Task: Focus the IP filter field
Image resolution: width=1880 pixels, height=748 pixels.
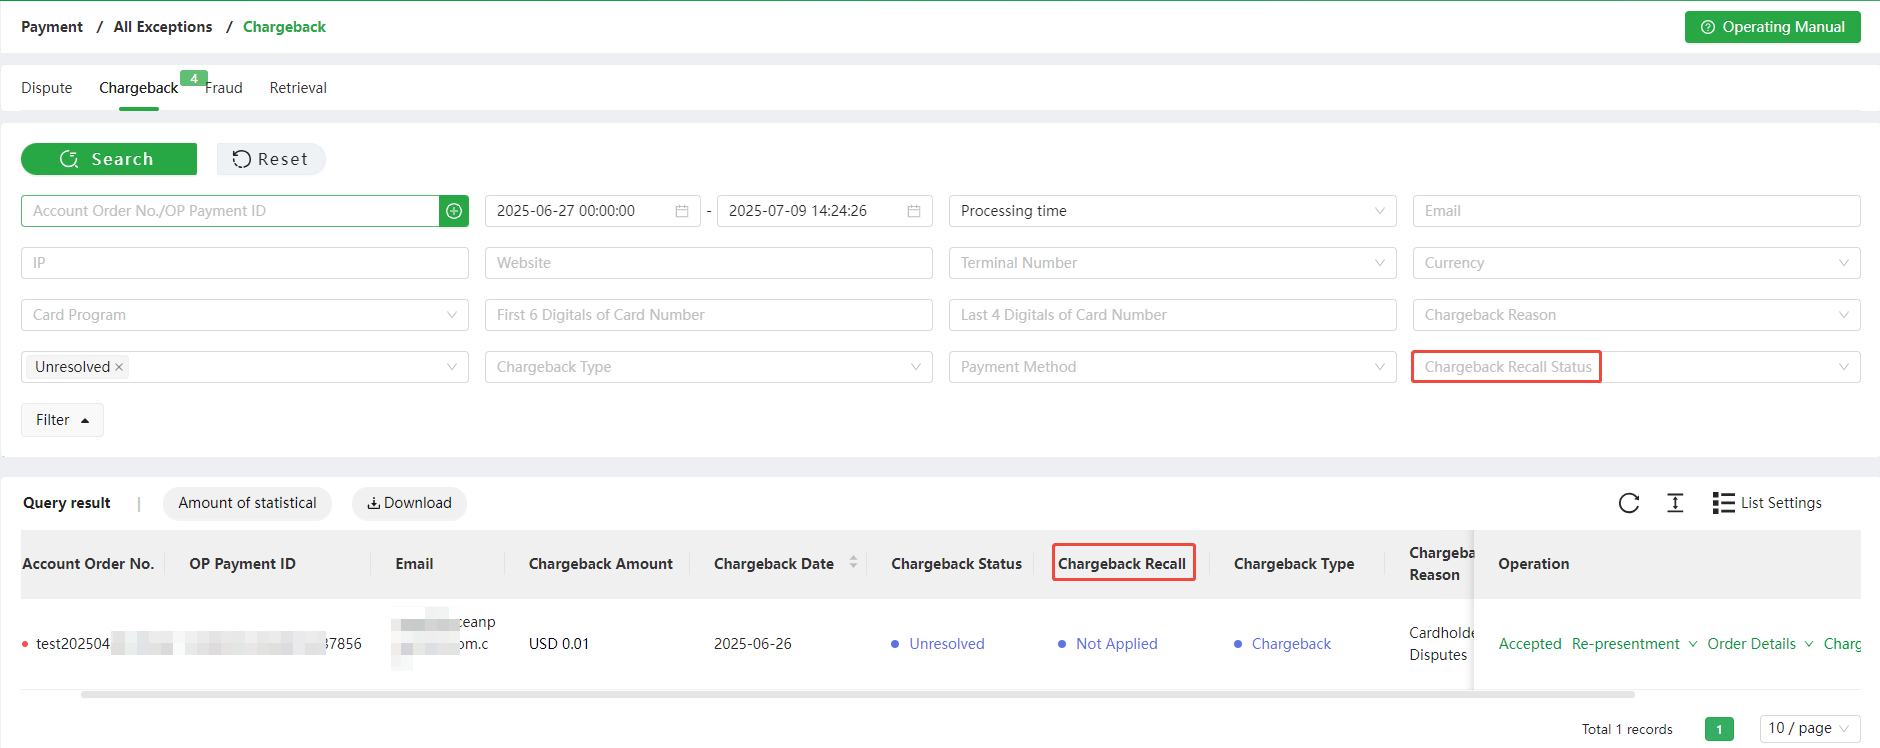Action: pos(244,263)
